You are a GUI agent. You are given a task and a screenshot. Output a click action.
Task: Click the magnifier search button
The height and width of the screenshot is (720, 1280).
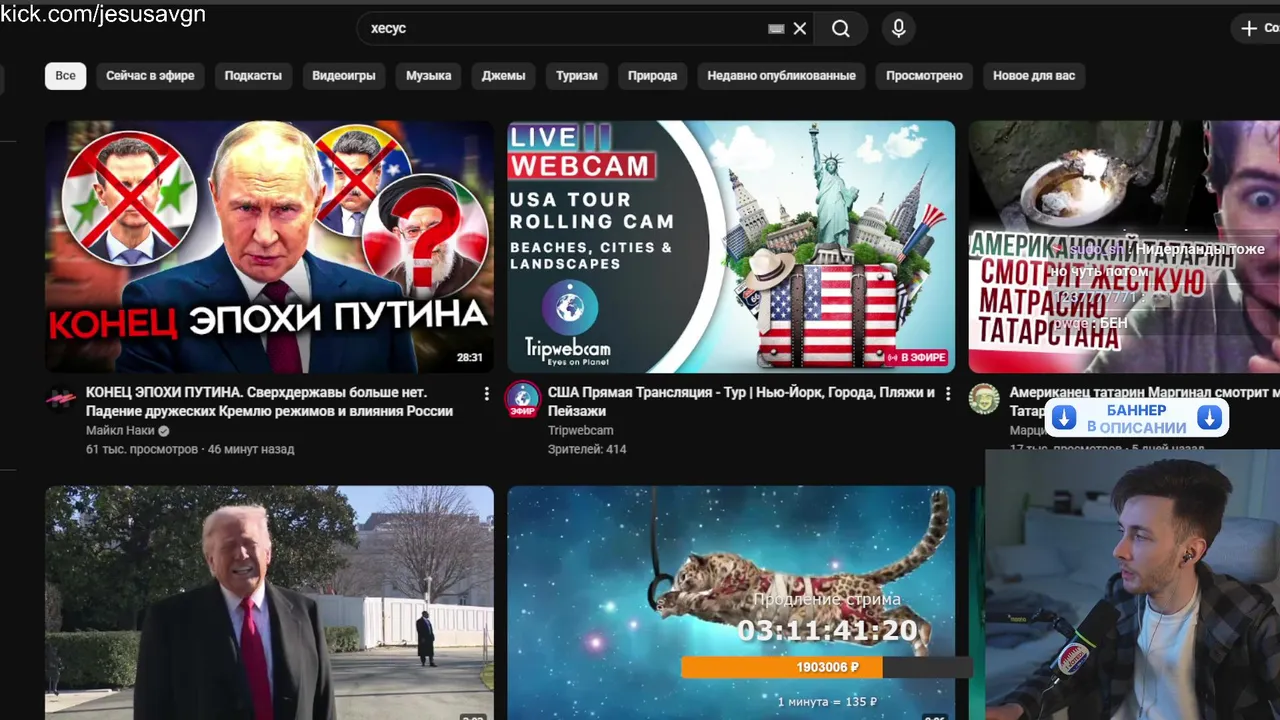(x=841, y=29)
